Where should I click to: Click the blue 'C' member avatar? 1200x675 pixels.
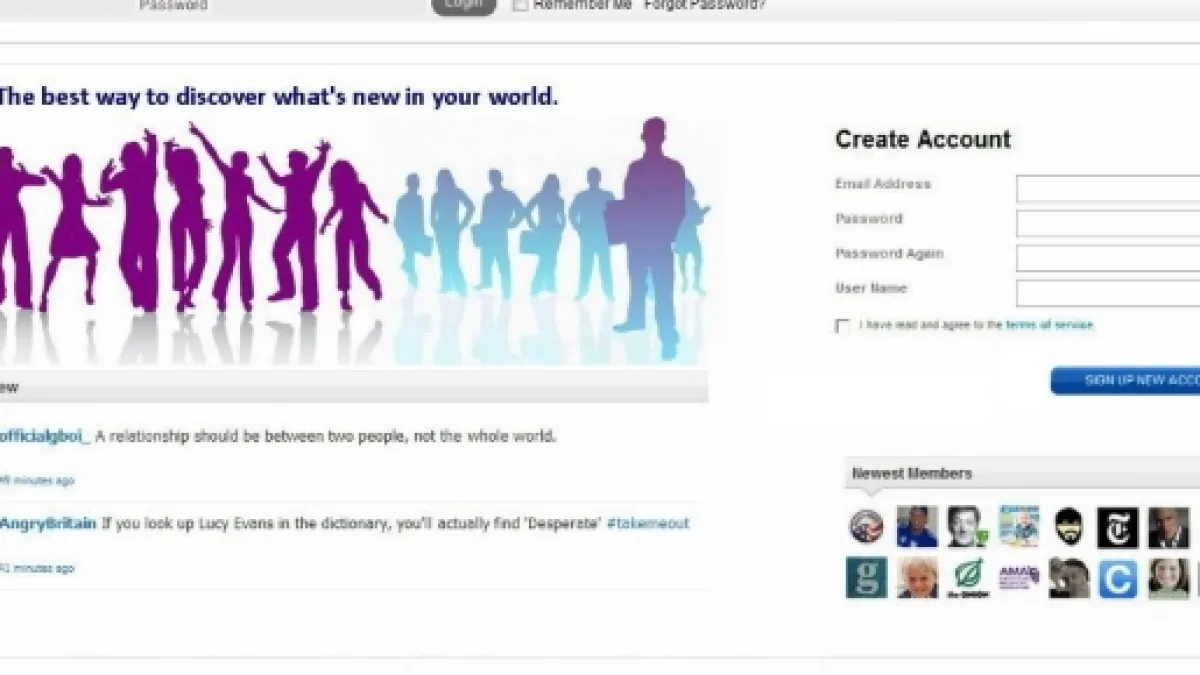pos(1117,578)
